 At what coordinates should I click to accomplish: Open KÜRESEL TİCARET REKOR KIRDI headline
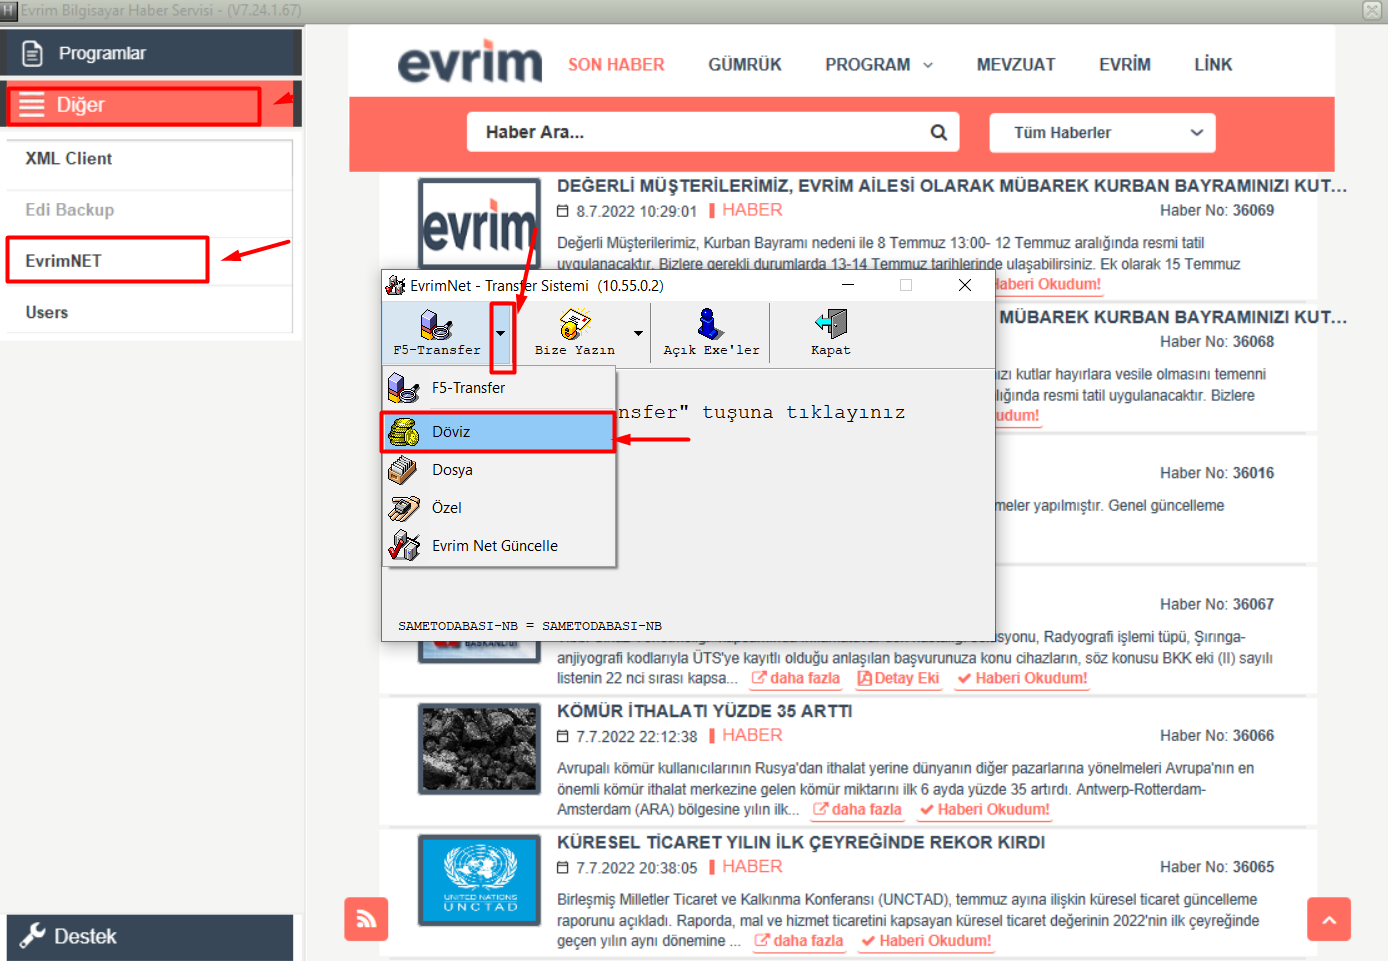tap(801, 842)
